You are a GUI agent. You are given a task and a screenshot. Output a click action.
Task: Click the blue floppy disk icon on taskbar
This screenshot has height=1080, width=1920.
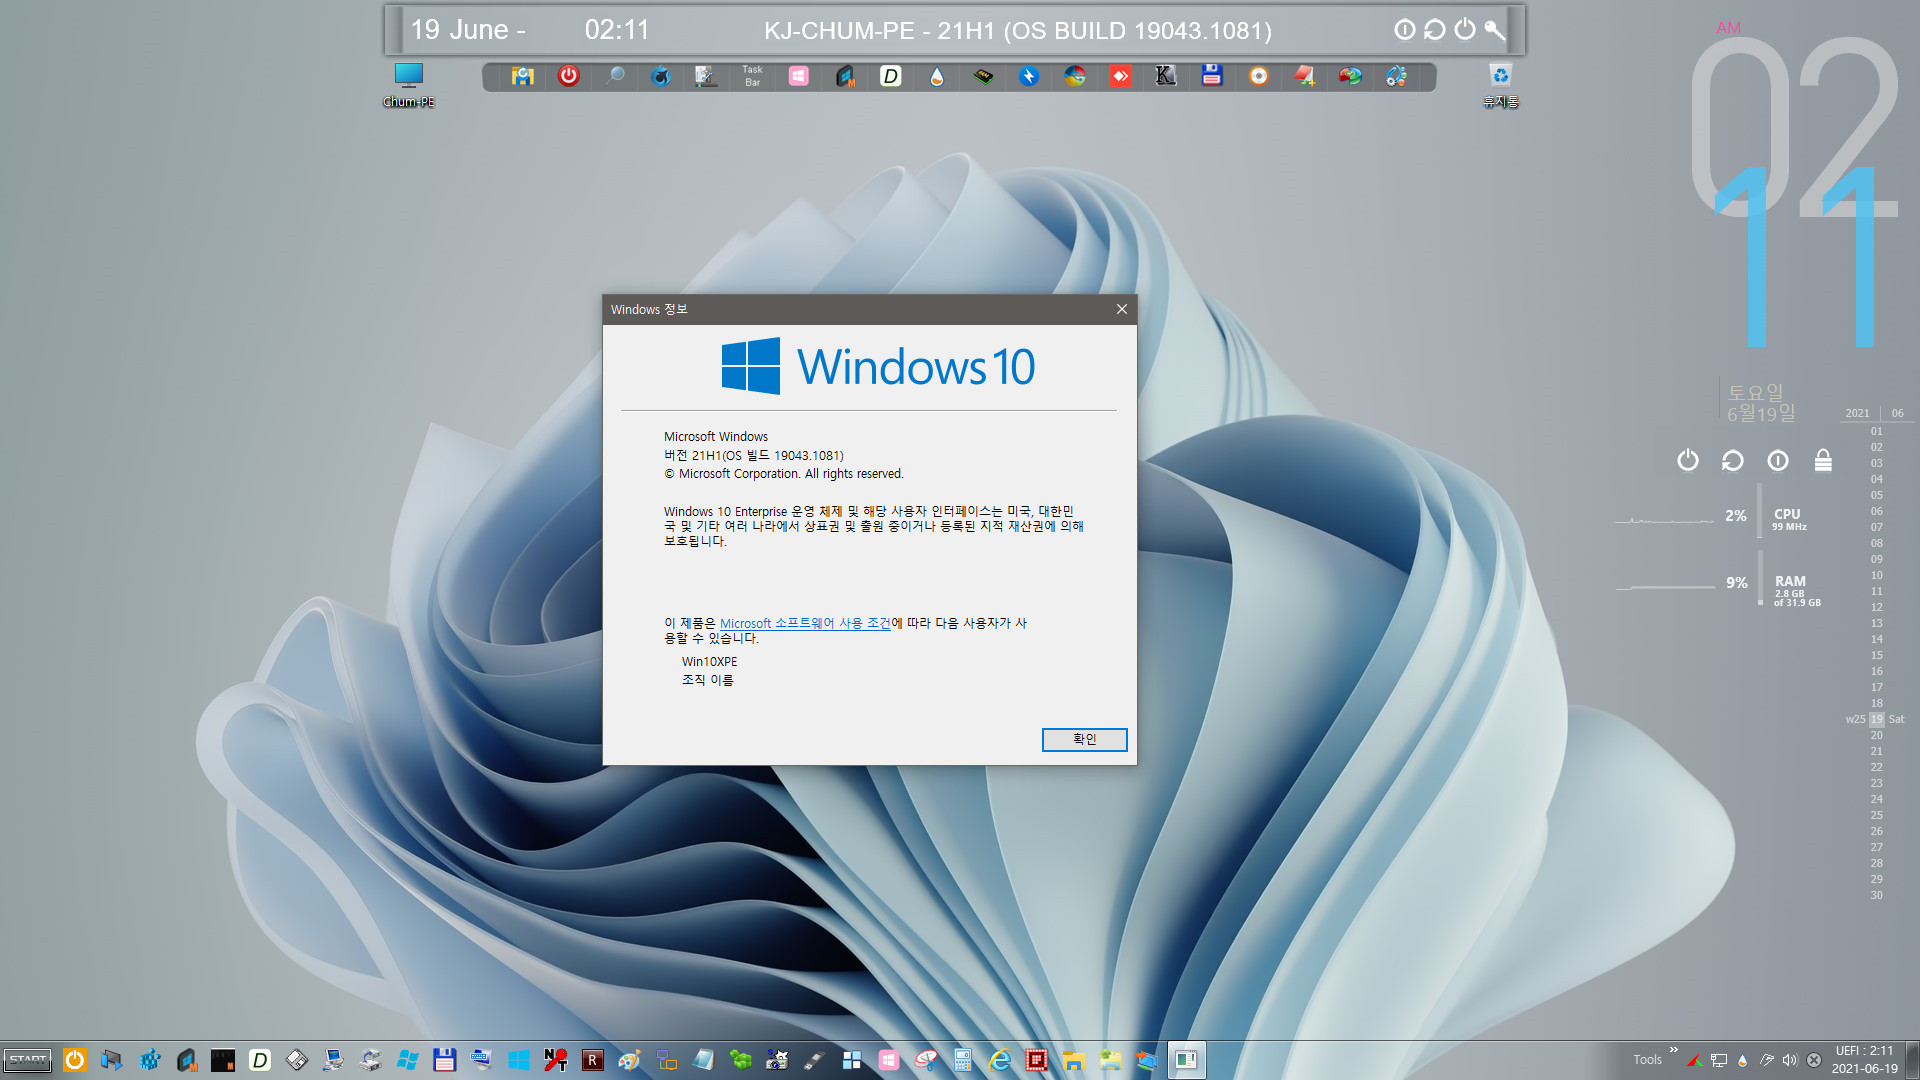coord(445,1060)
